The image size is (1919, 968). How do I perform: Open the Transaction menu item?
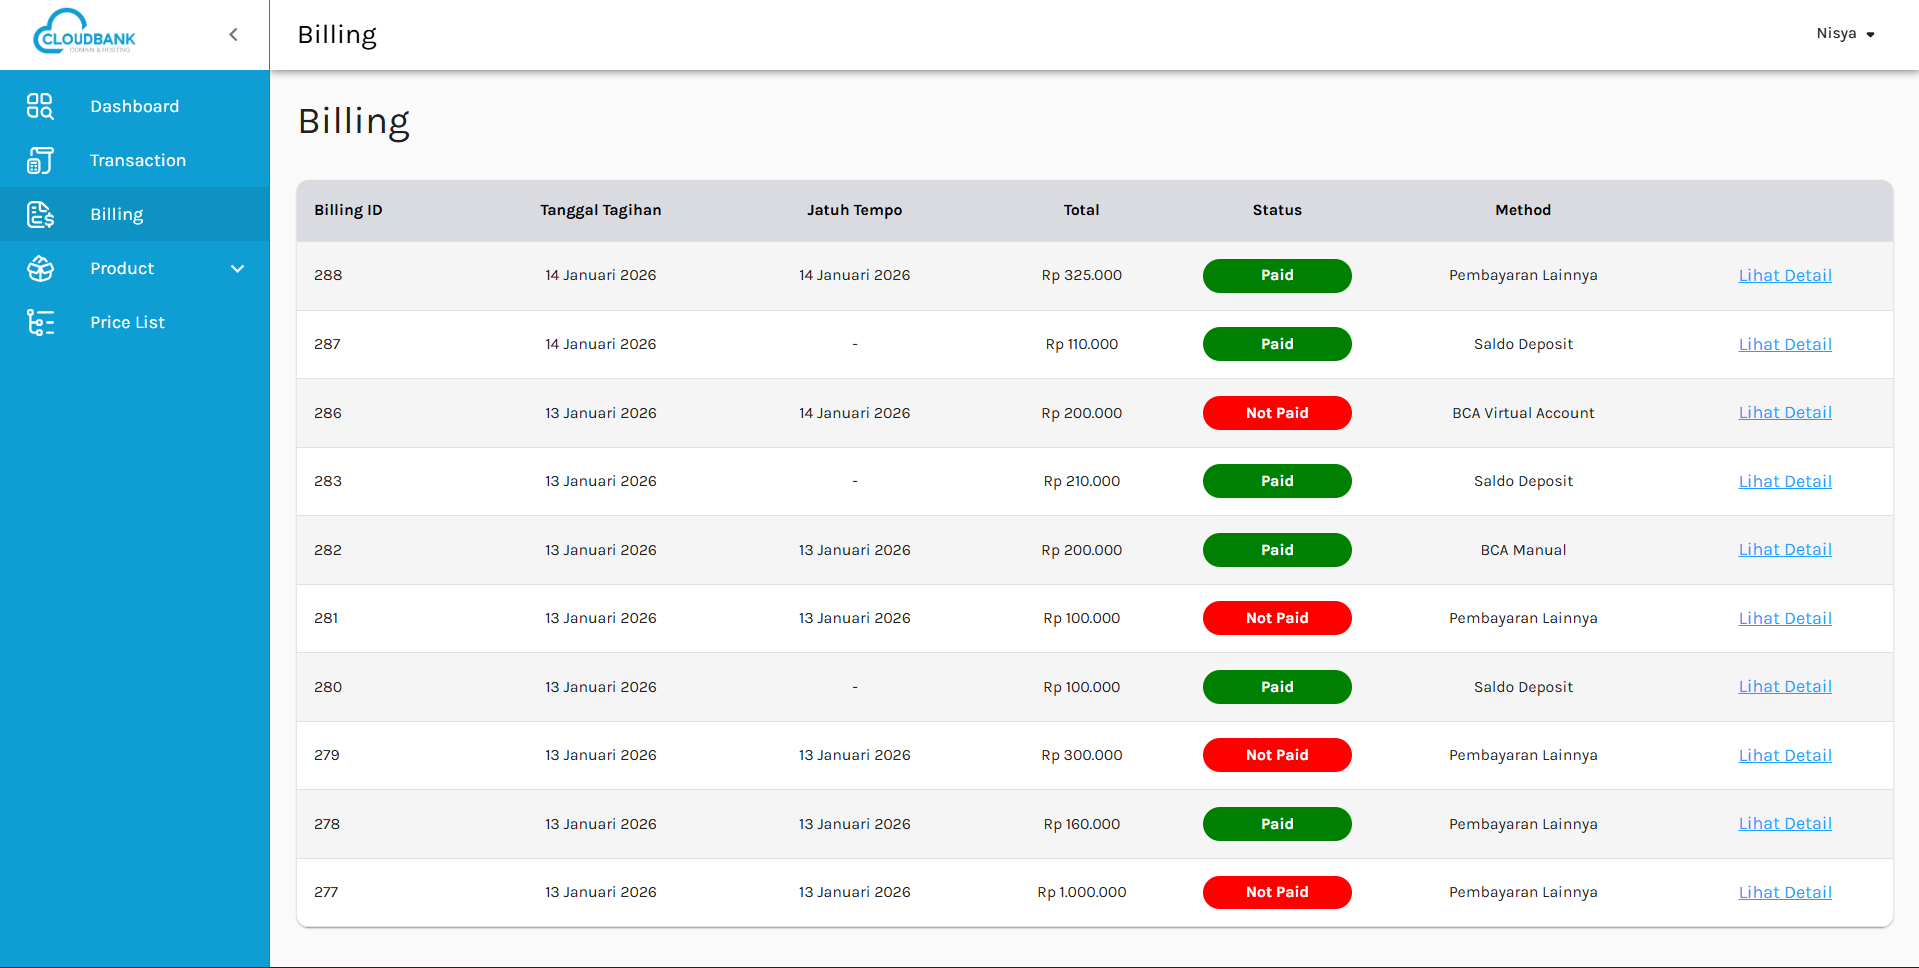137,160
